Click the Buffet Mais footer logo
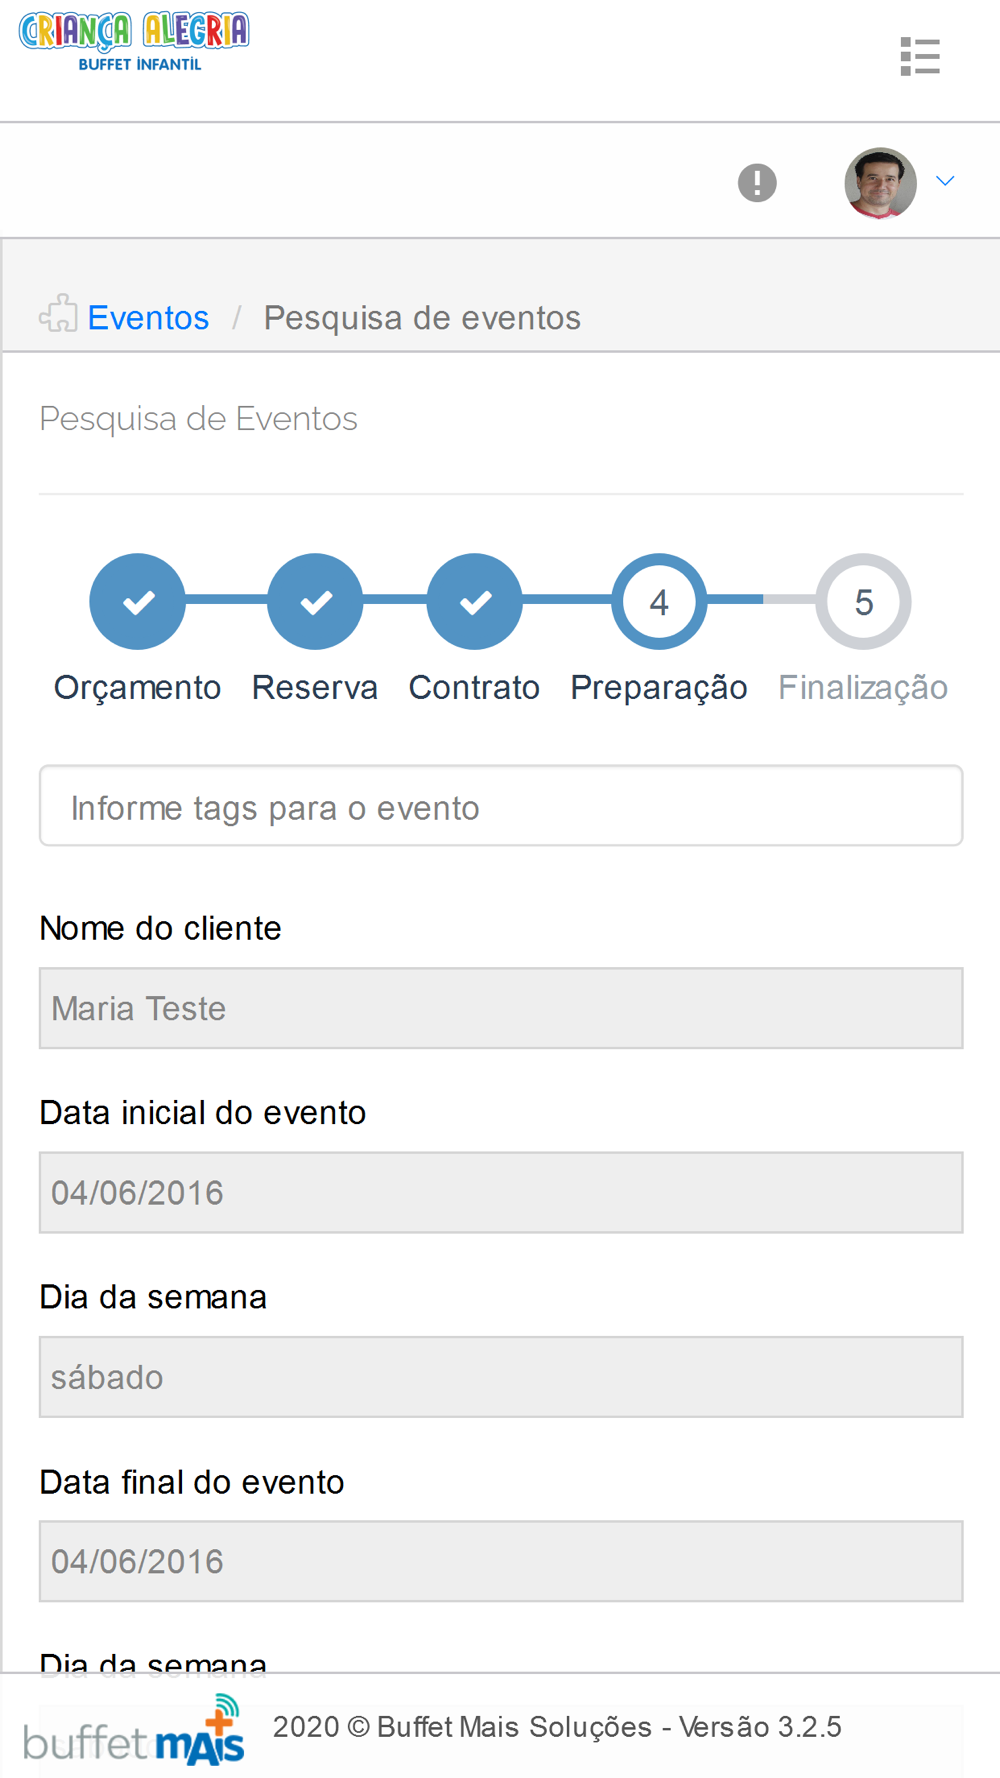 134,1729
